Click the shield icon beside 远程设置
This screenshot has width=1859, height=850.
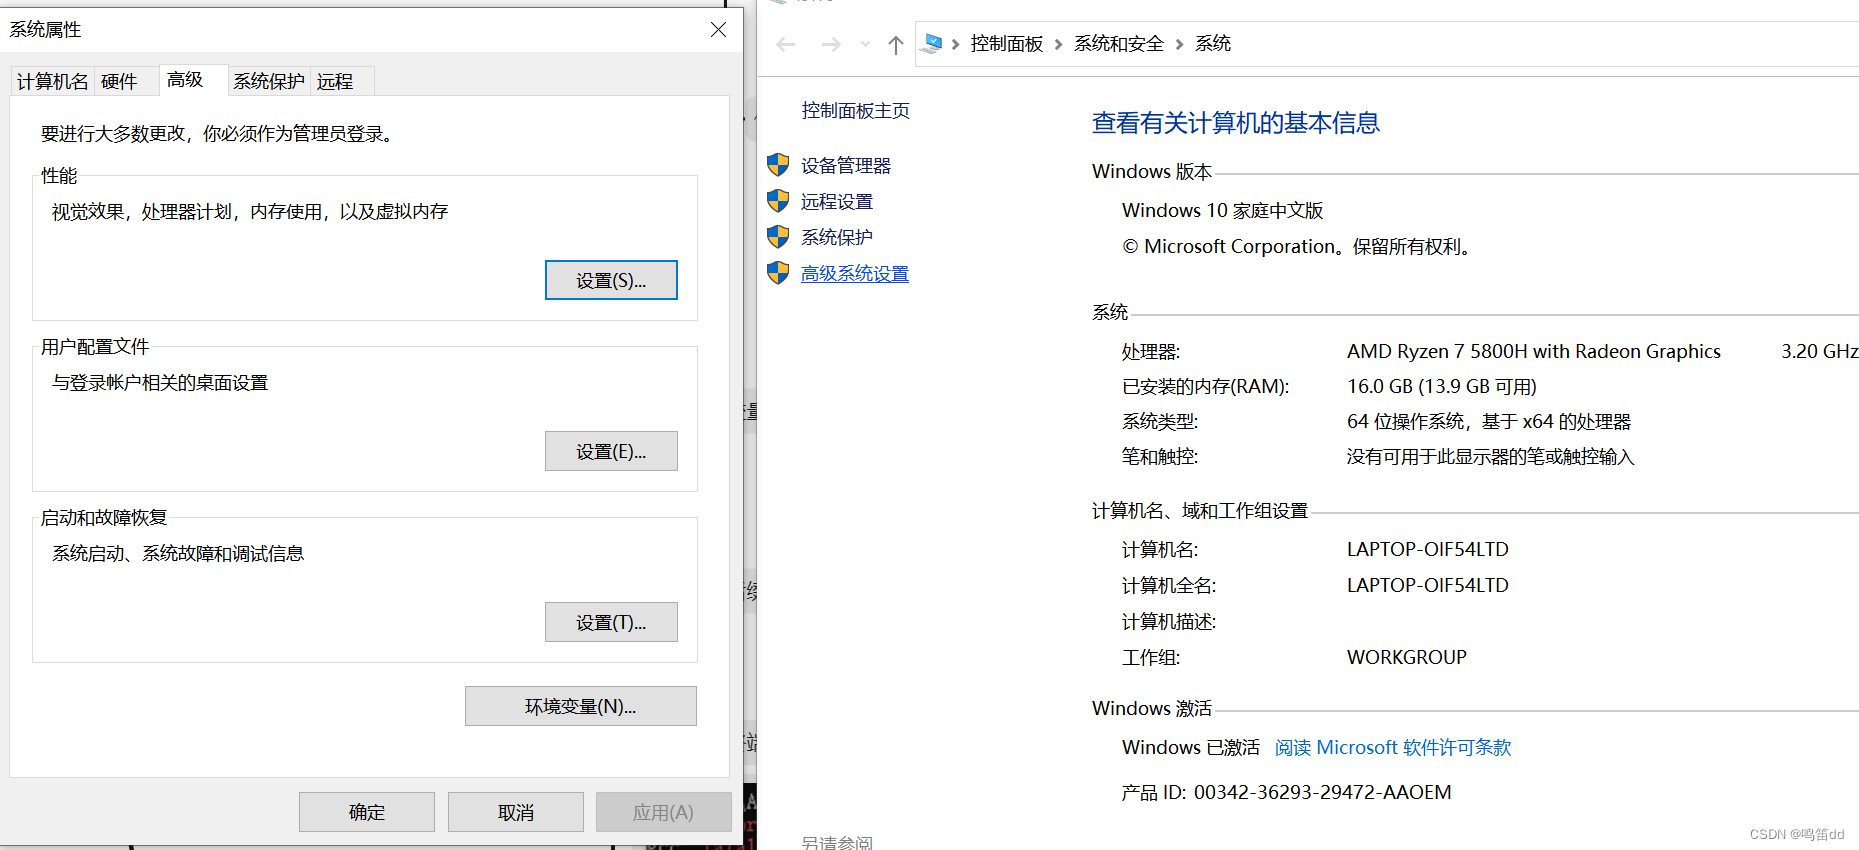tap(778, 201)
